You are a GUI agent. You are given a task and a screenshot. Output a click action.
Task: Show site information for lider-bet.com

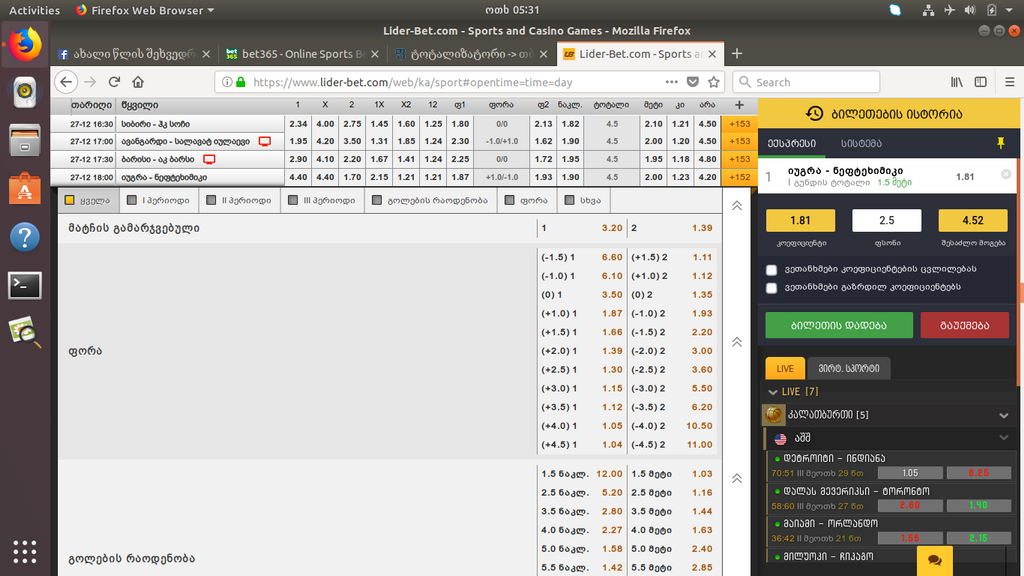tap(227, 82)
